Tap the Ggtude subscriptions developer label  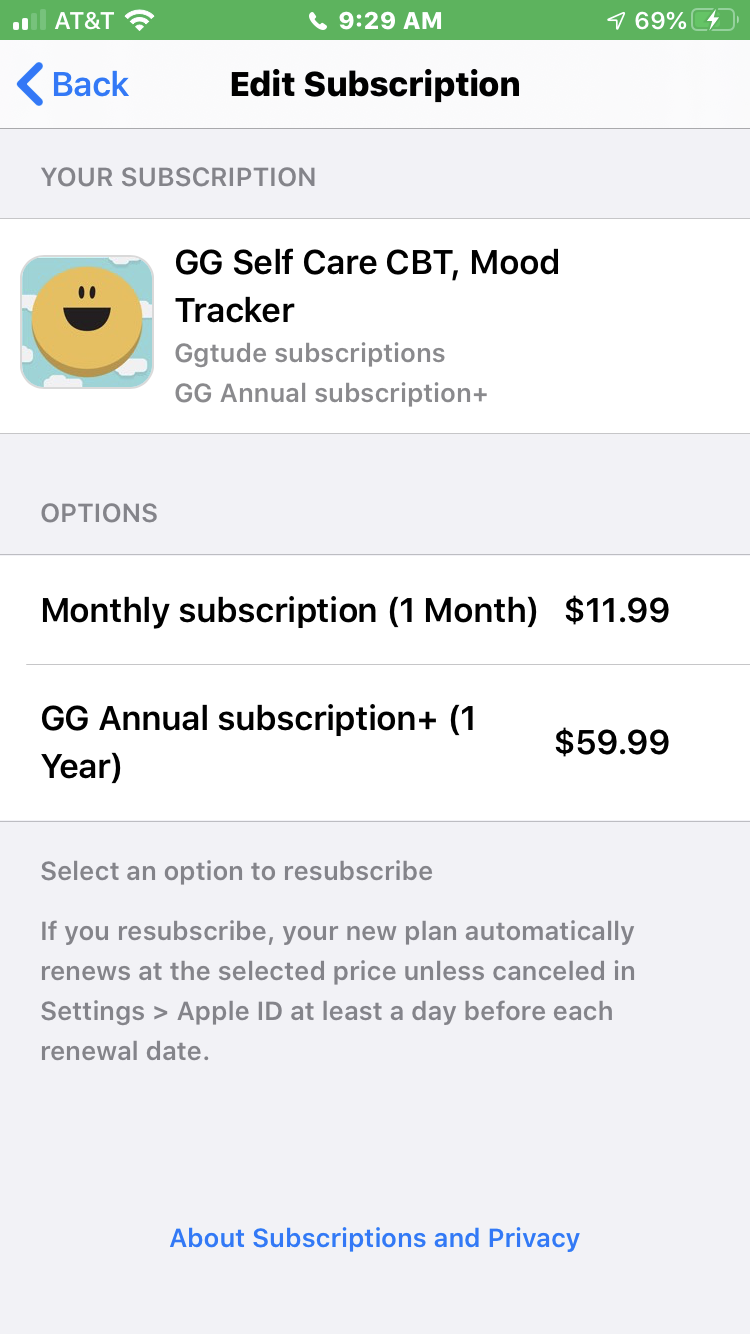(x=310, y=353)
